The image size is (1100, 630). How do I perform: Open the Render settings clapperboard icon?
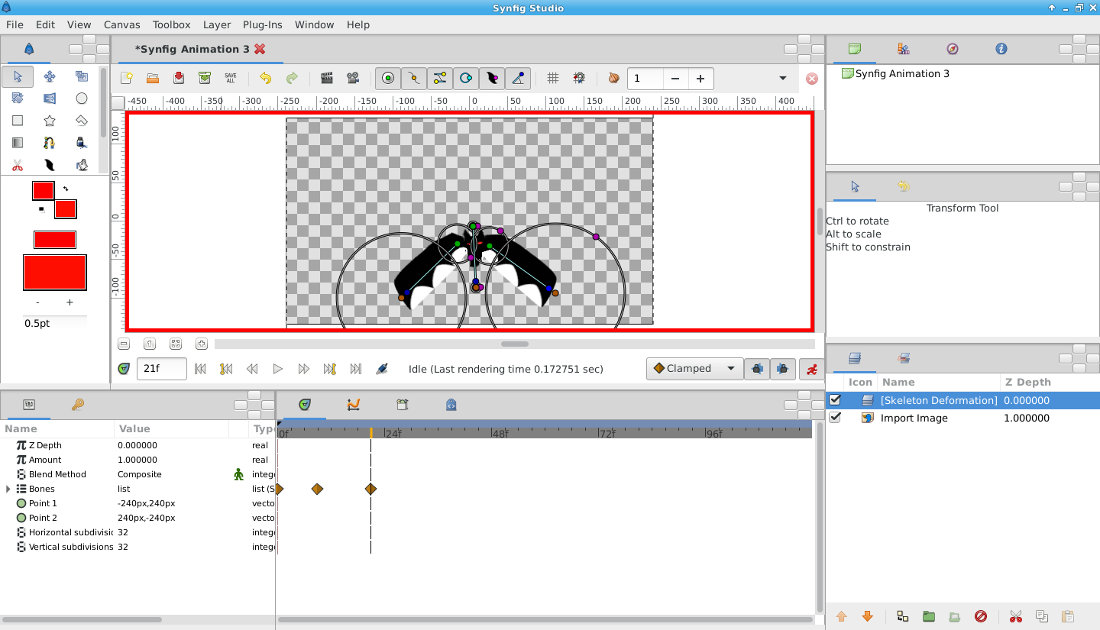tap(327, 79)
